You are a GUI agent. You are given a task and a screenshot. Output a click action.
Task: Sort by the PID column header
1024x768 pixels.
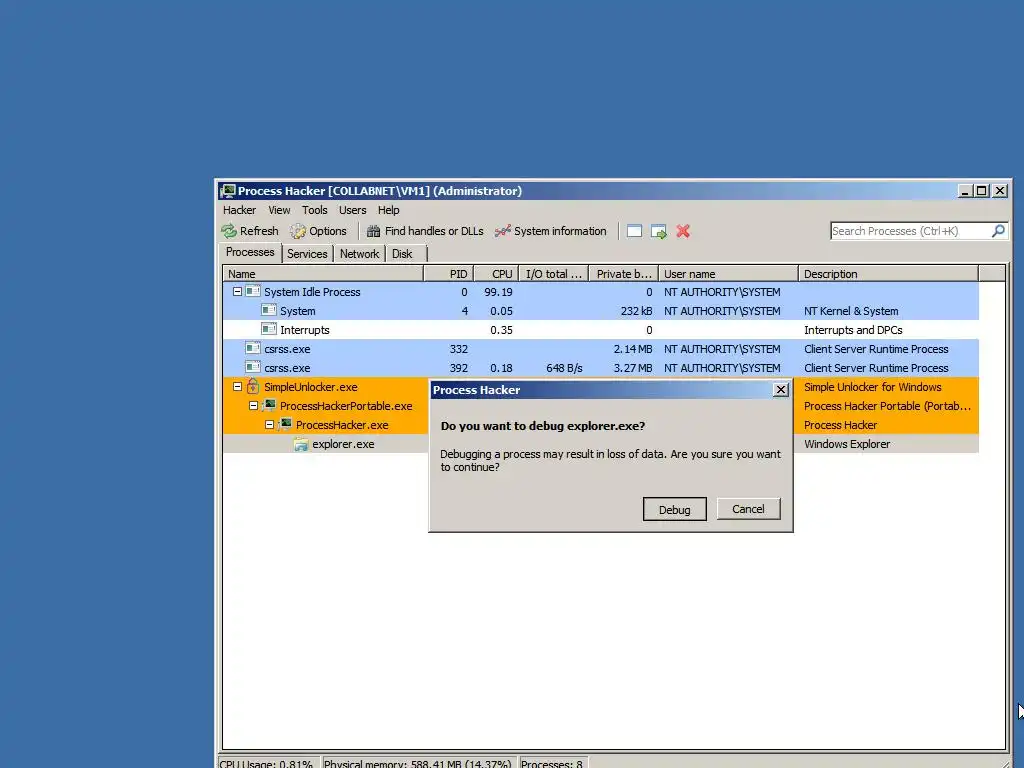(x=449, y=274)
